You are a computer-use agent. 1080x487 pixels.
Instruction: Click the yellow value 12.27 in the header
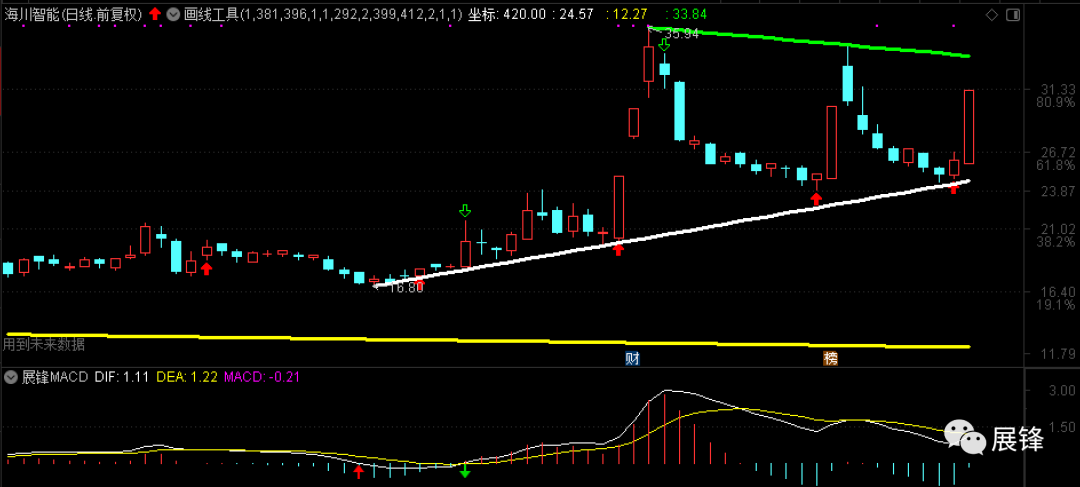pos(632,14)
